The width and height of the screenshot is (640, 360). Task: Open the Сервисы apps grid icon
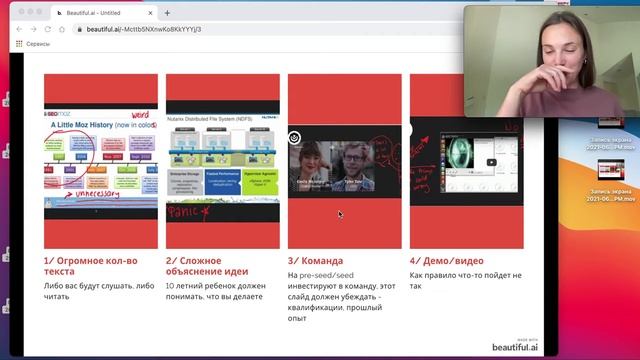pyautogui.click(x=19, y=44)
